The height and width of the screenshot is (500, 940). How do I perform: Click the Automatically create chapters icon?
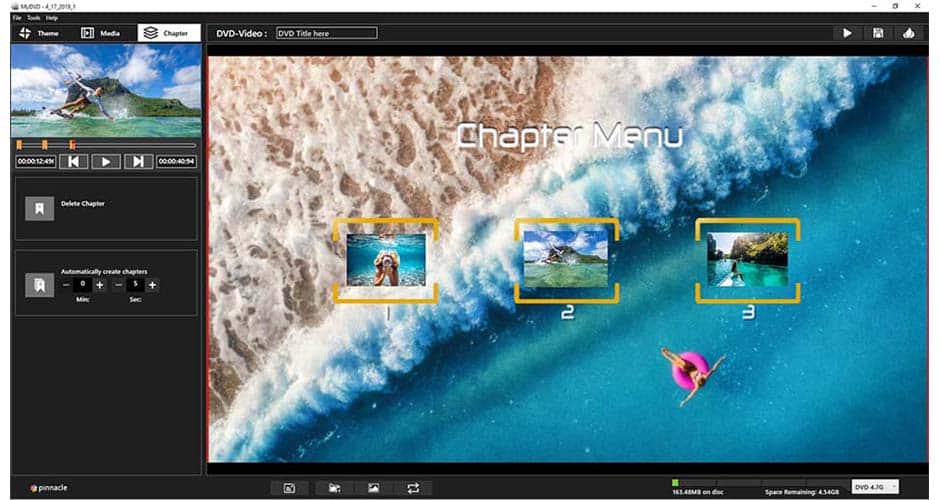(x=40, y=285)
